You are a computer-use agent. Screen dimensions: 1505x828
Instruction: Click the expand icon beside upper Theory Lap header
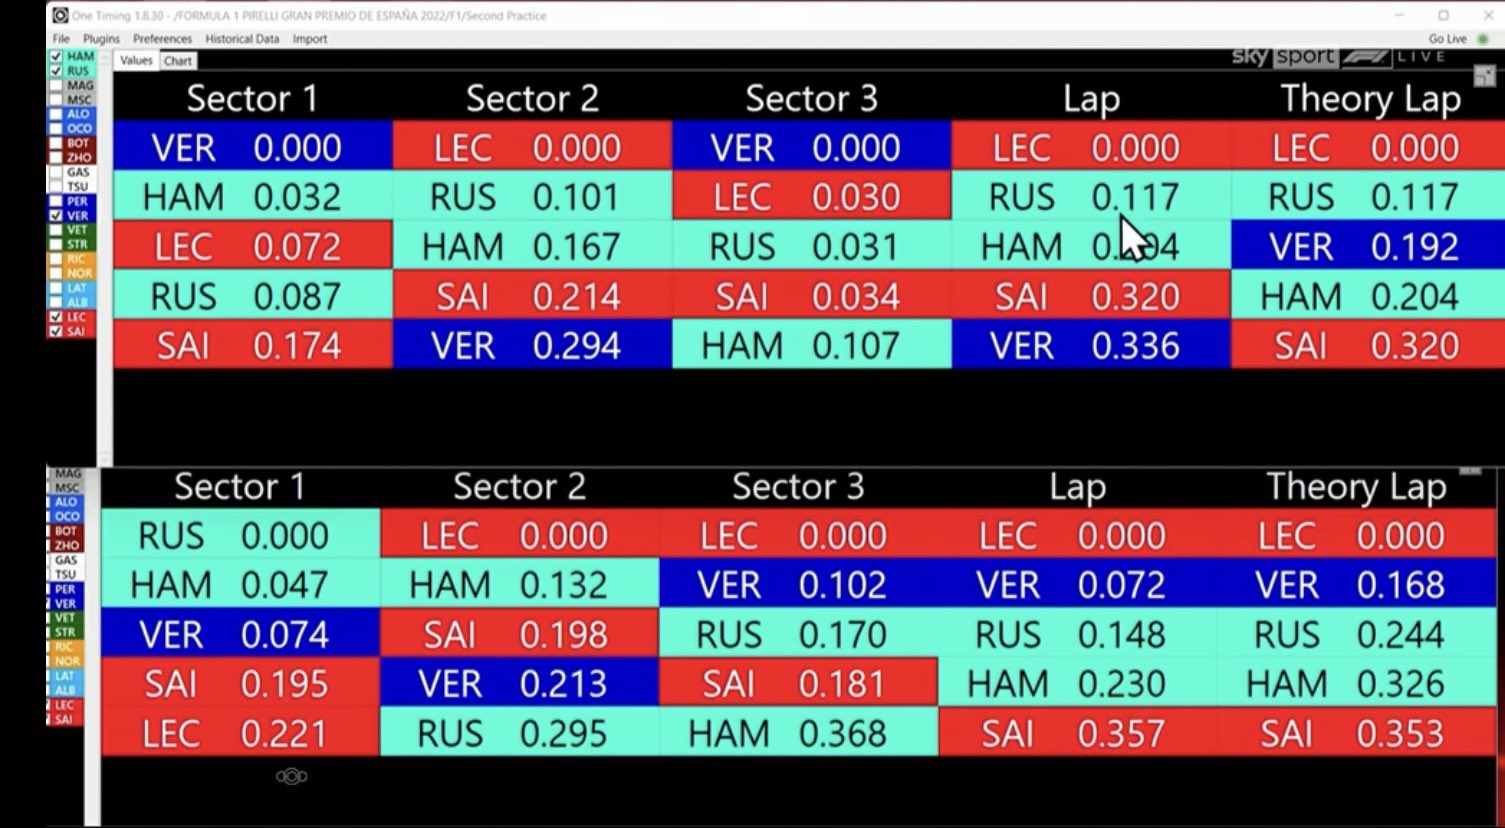point(1484,75)
